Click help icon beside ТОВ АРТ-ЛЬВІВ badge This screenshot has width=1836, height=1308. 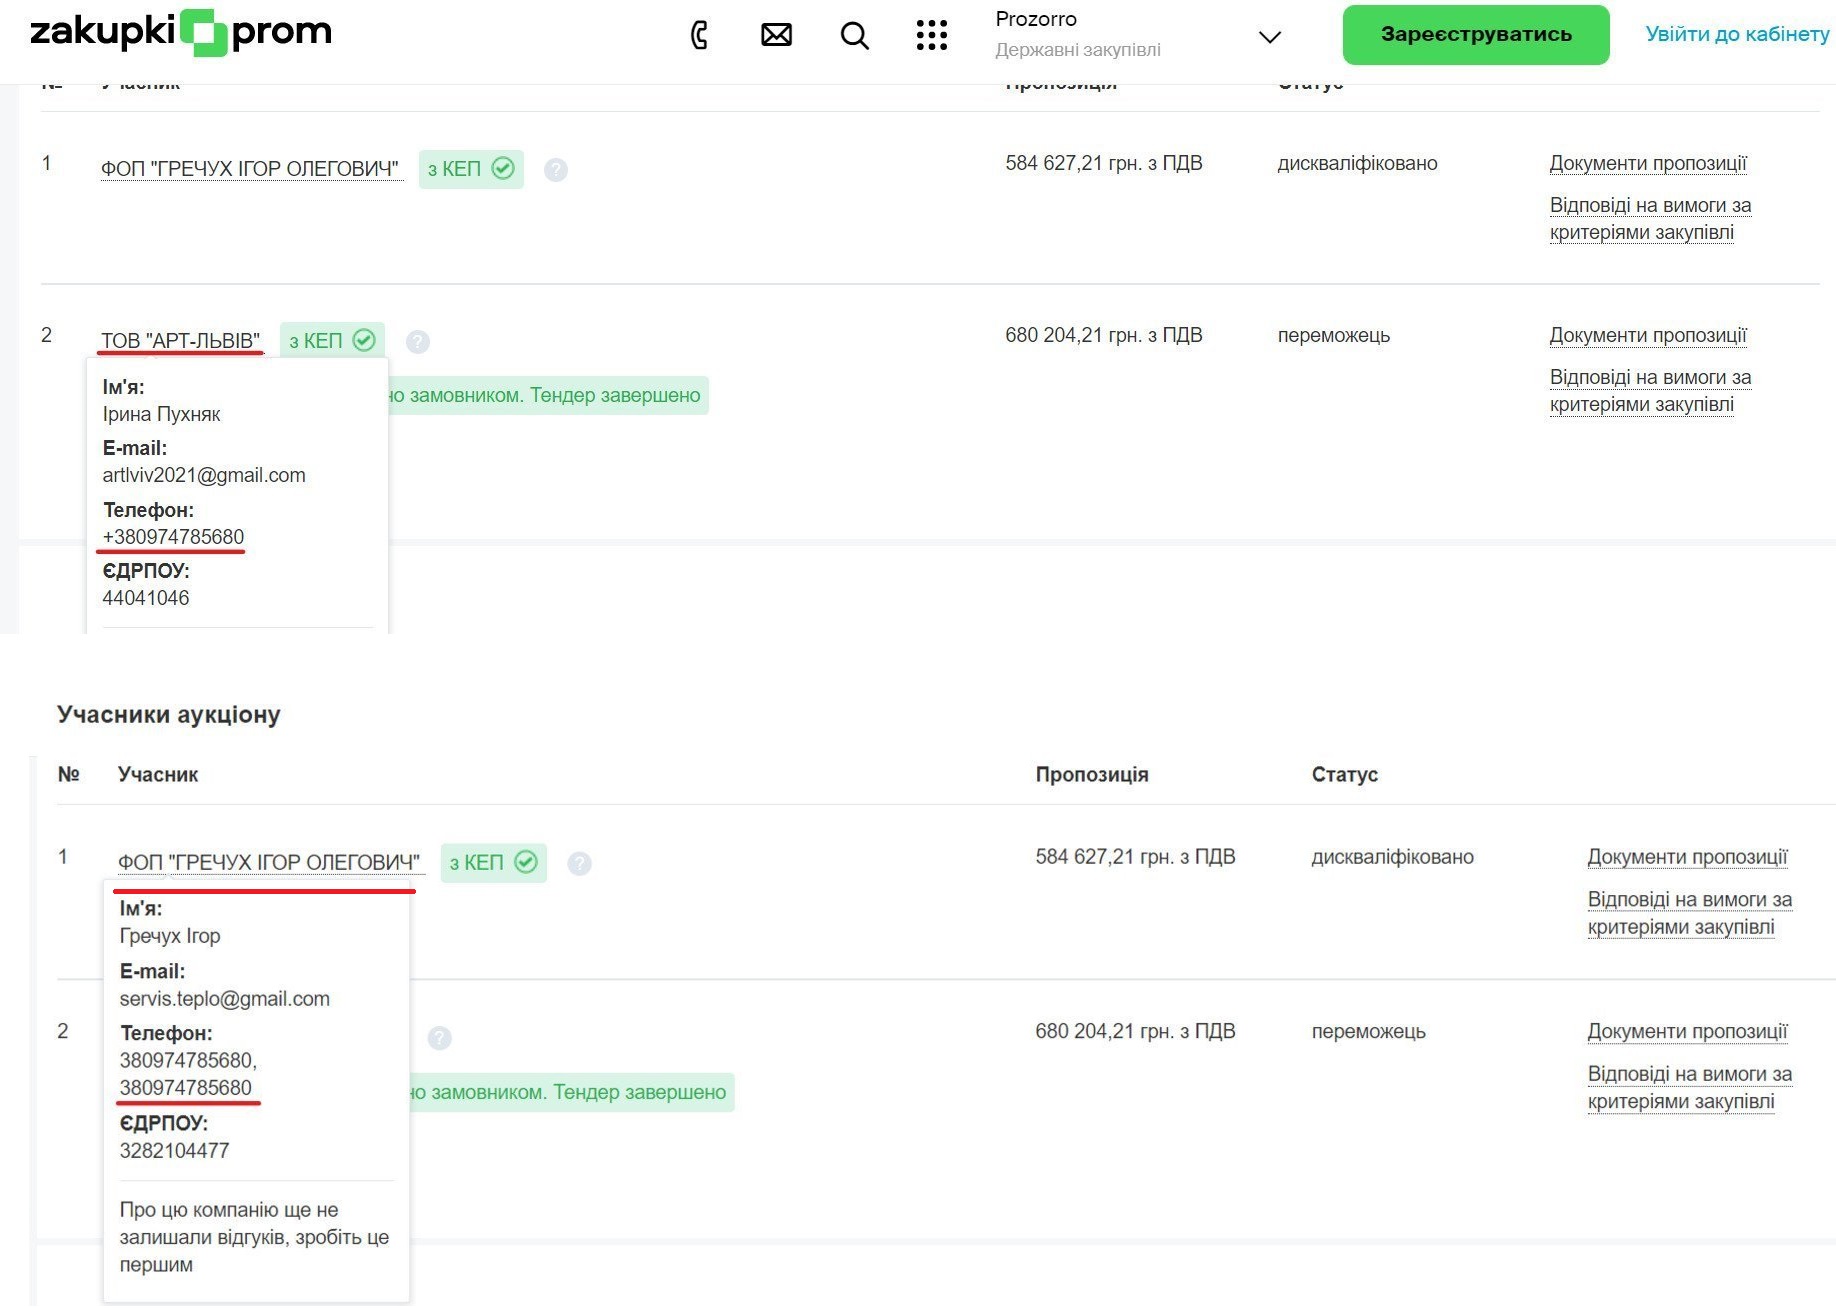coord(418,342)
